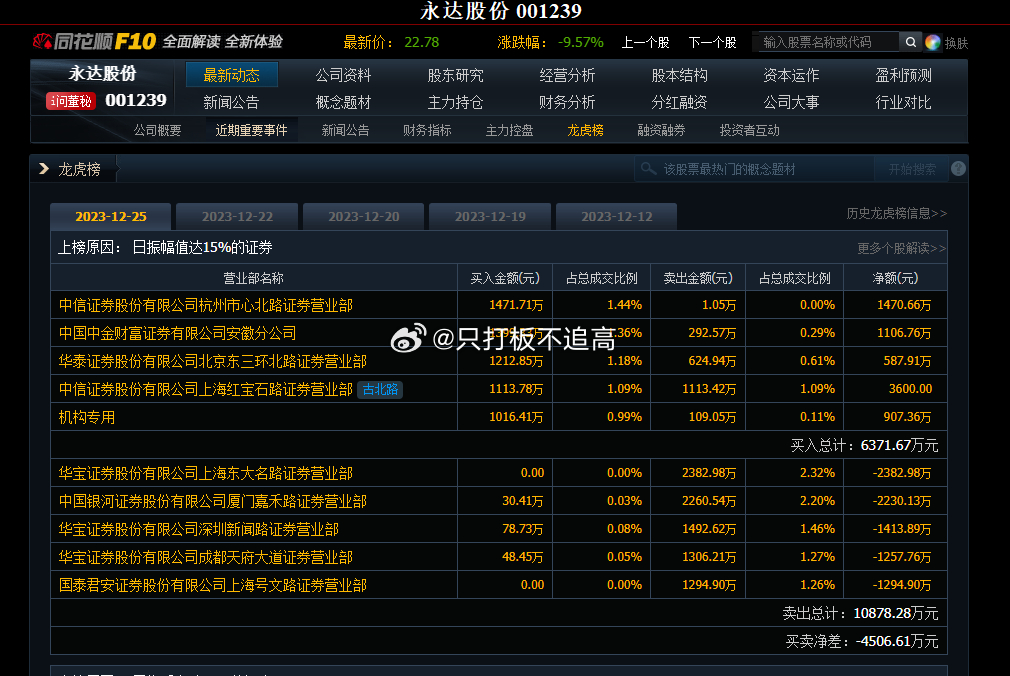Open 历史龙虎榜信息 link
Screen dimensions: 1010x676
tap(896, 213)
